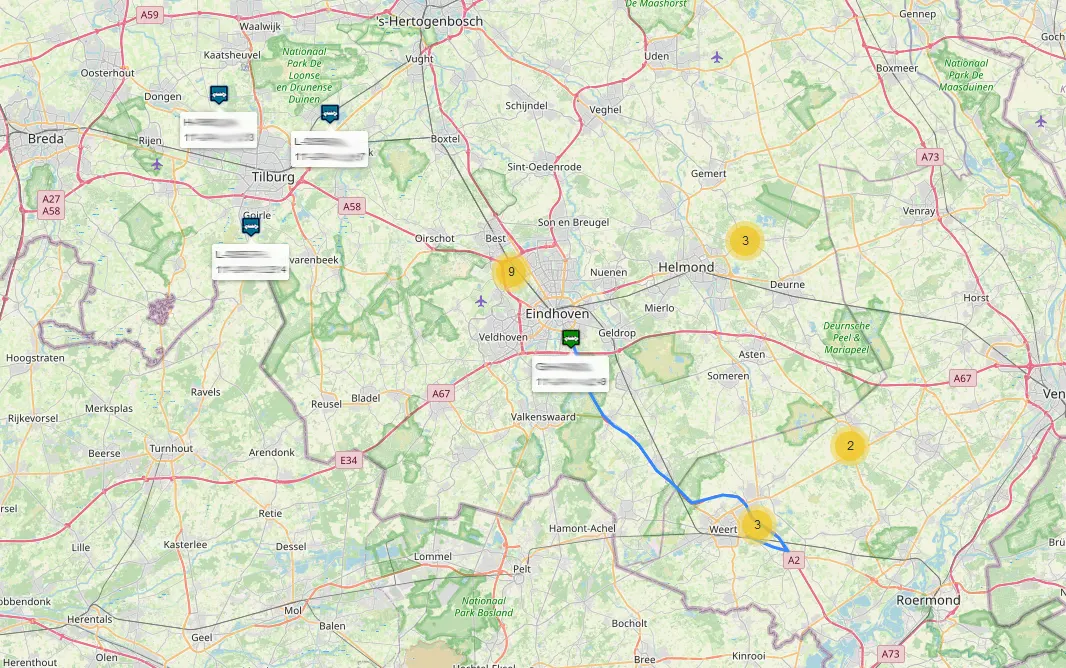This screenshot has height=668, width=1066.
Task: Click the Uden town label
Action: 657,56
